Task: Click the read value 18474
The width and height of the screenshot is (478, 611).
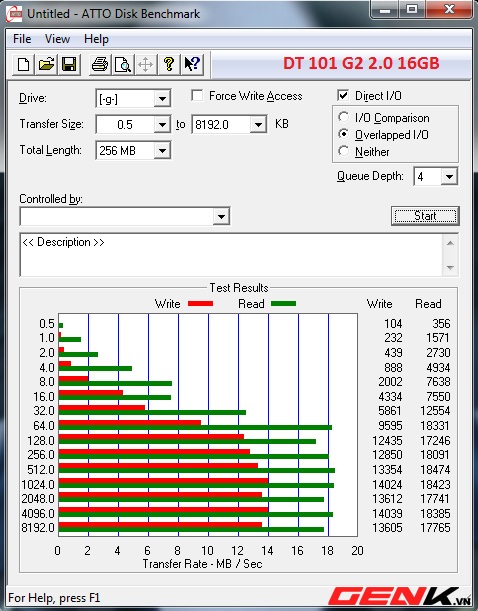Action: tap(435, 470)
